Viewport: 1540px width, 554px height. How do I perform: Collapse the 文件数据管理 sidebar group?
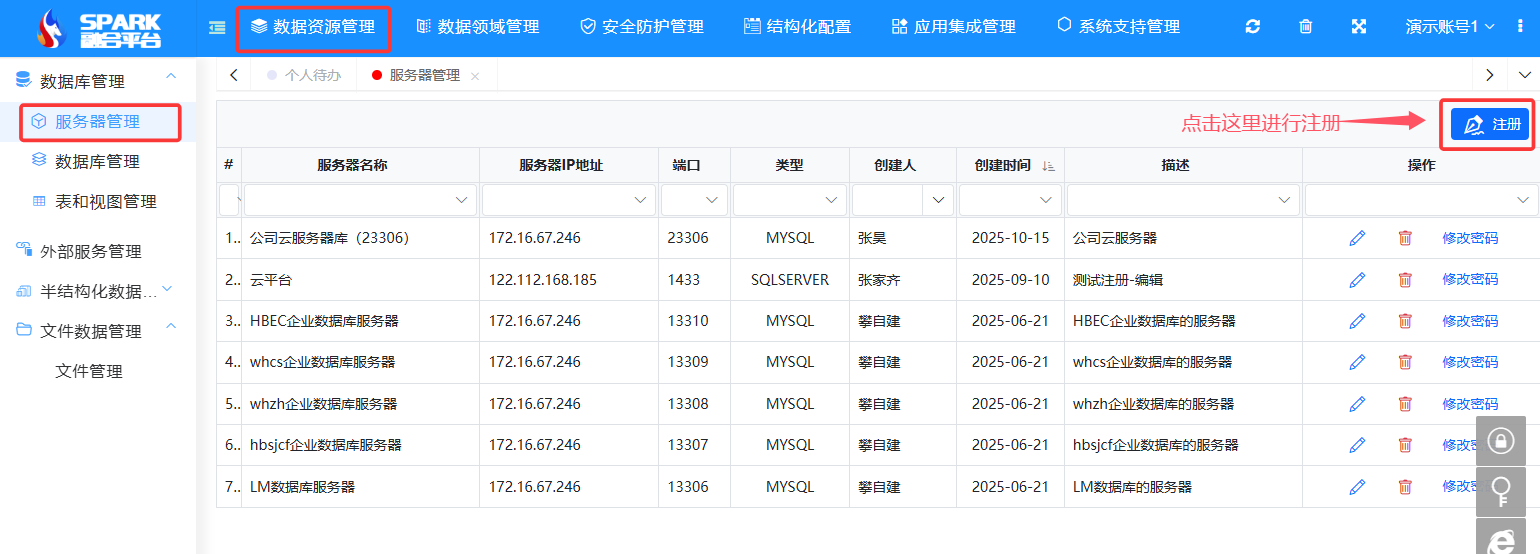pos(171,326)
